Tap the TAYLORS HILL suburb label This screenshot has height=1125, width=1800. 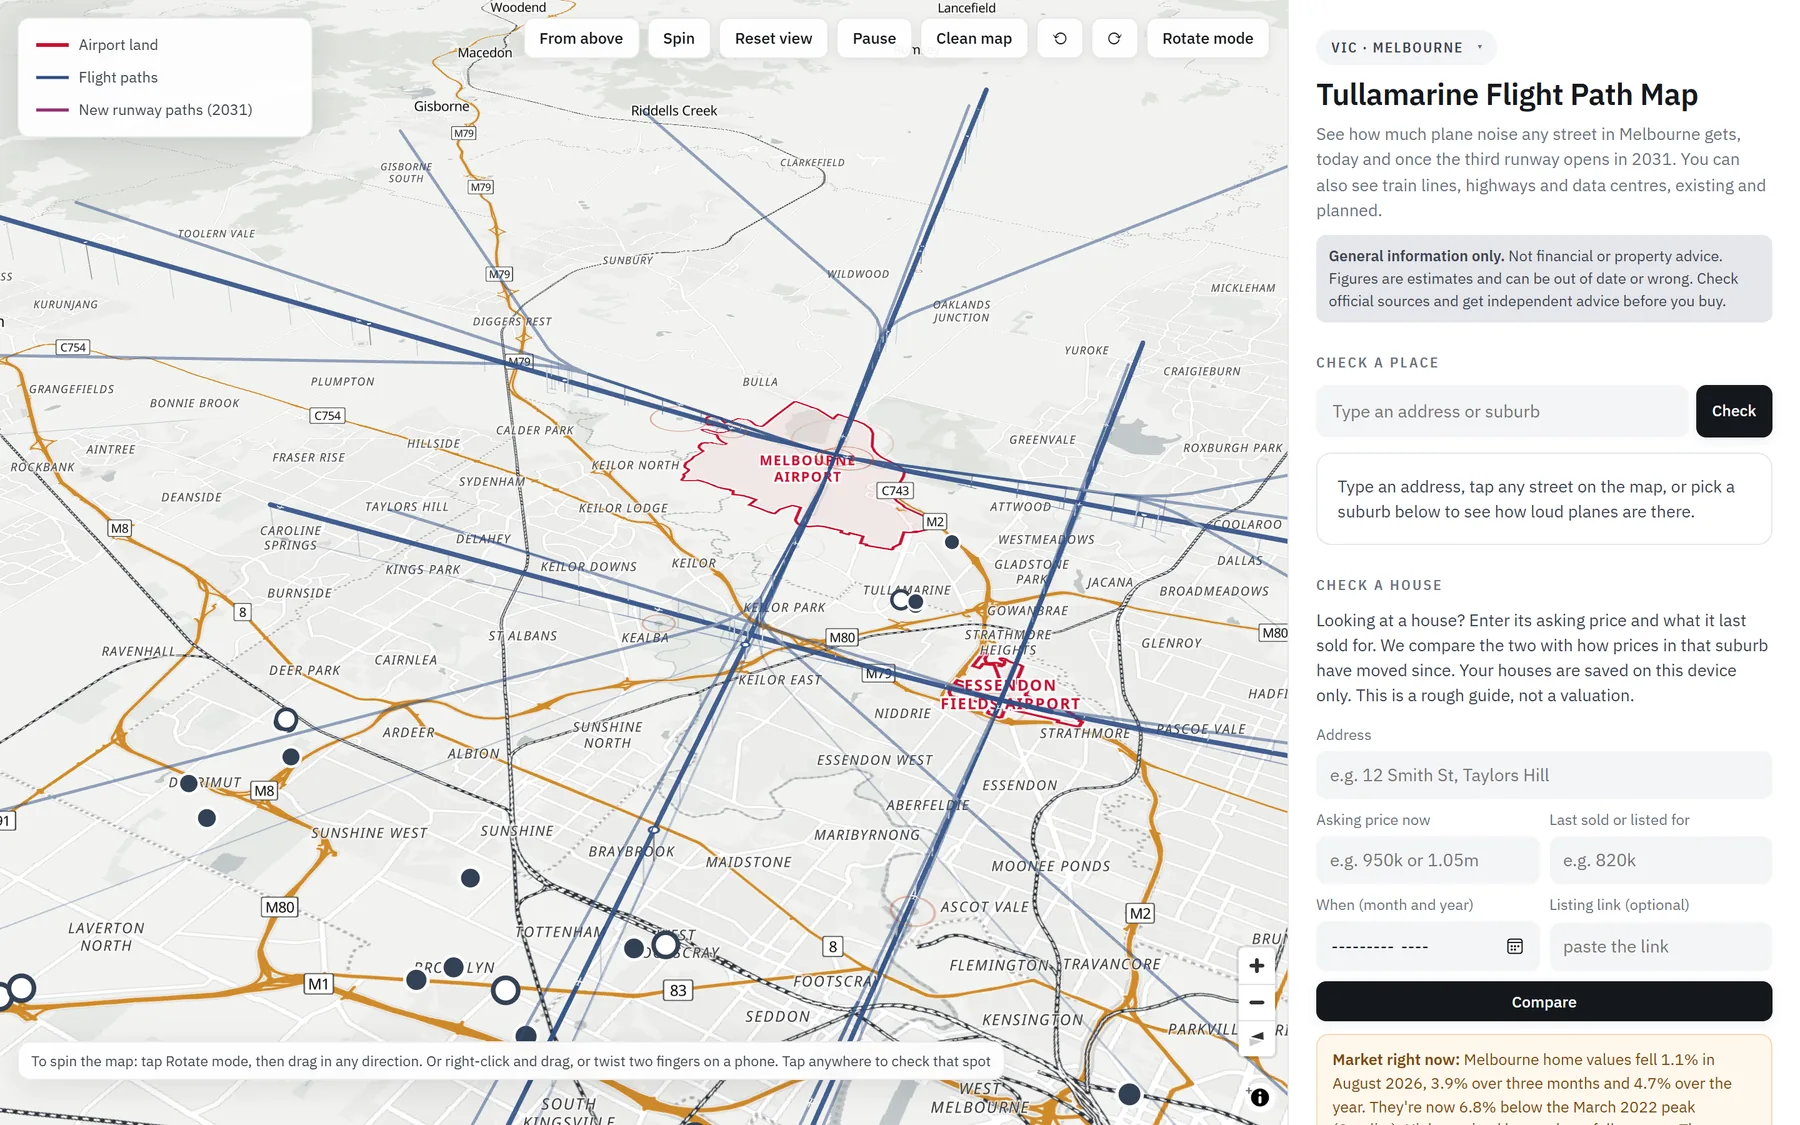pyautogui.click(x=406, y=507)
